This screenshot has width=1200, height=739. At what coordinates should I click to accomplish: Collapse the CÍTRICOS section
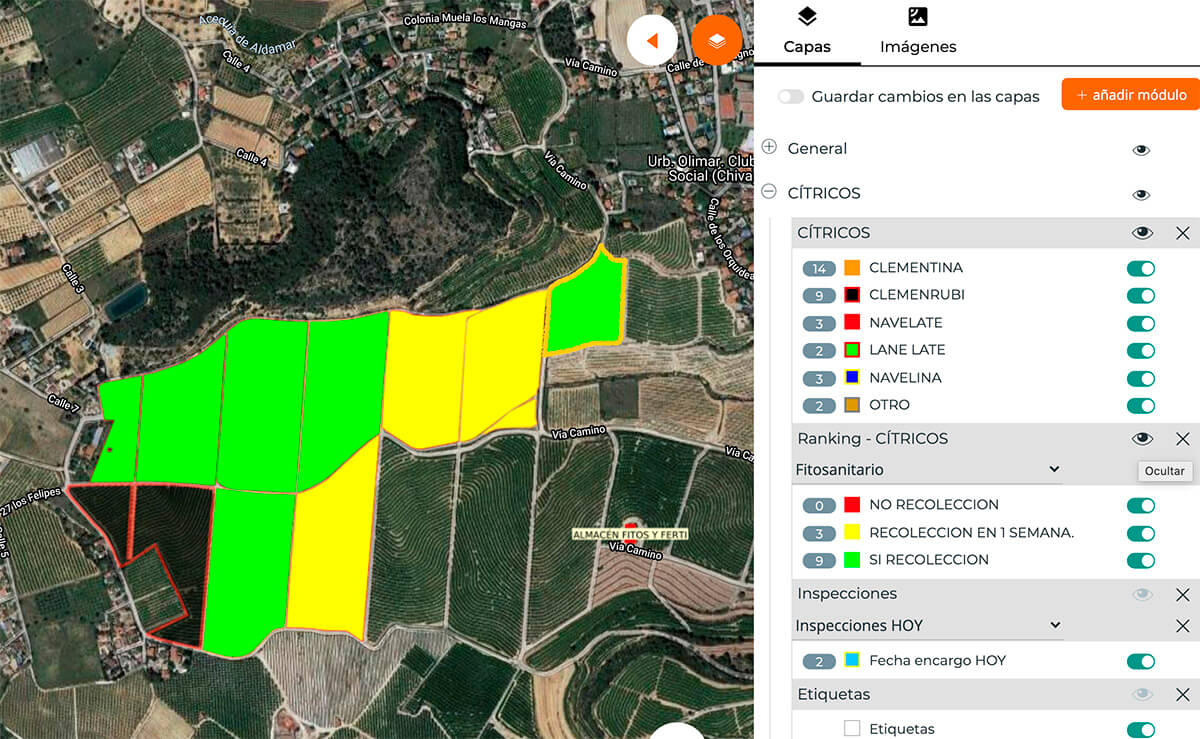point(769,190)
